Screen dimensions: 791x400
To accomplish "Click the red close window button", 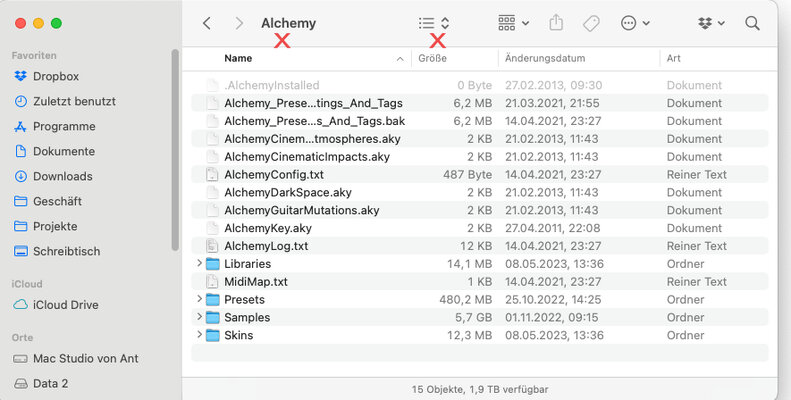I will tap(20, 23).
